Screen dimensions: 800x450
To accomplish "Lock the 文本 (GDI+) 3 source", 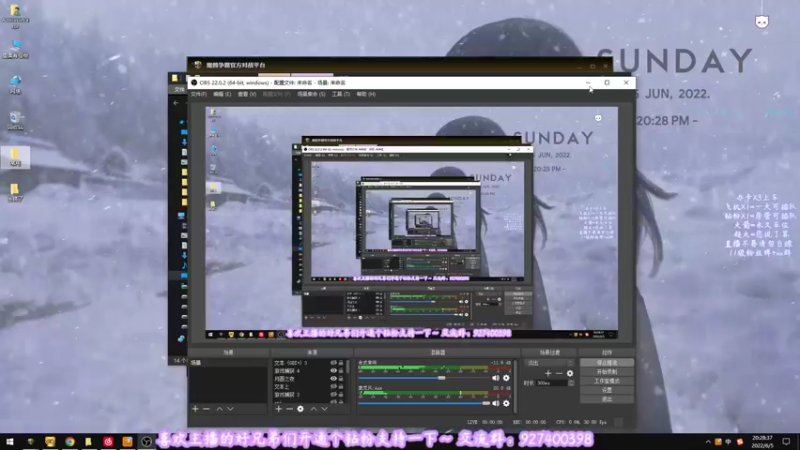I will coord(341,363).
